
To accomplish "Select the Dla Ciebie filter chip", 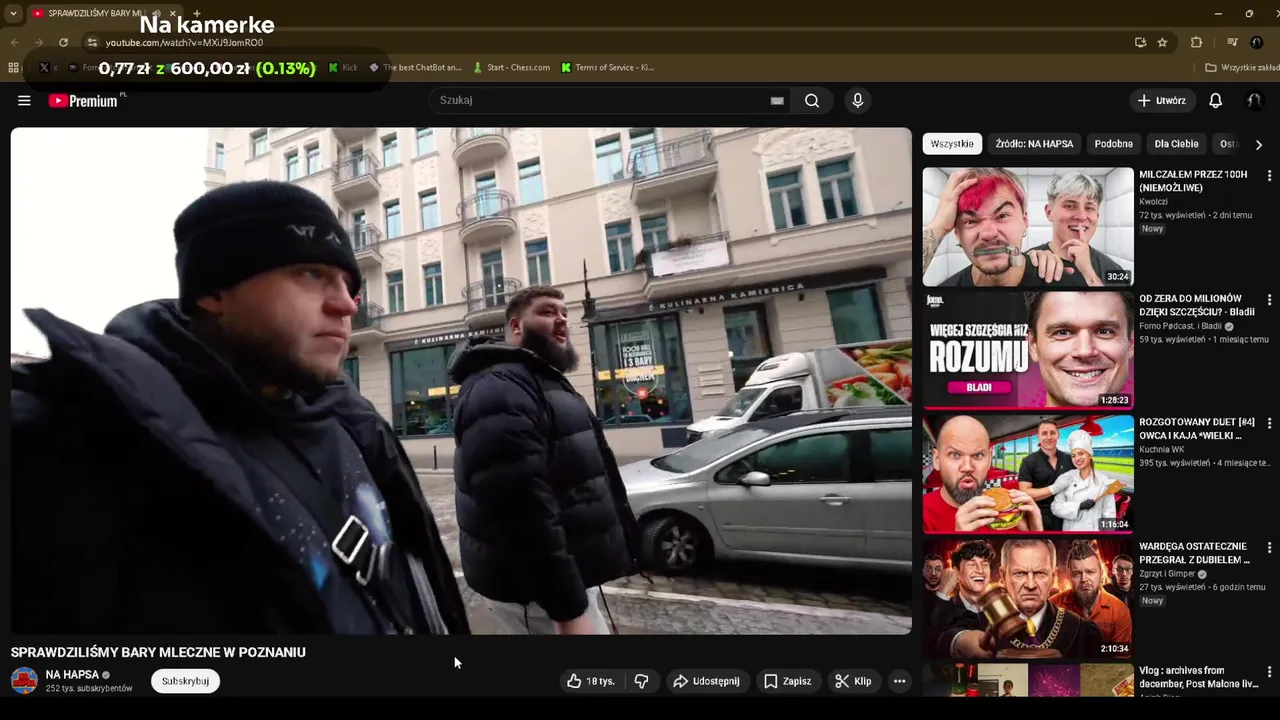I will click(x=1176, y=144).
